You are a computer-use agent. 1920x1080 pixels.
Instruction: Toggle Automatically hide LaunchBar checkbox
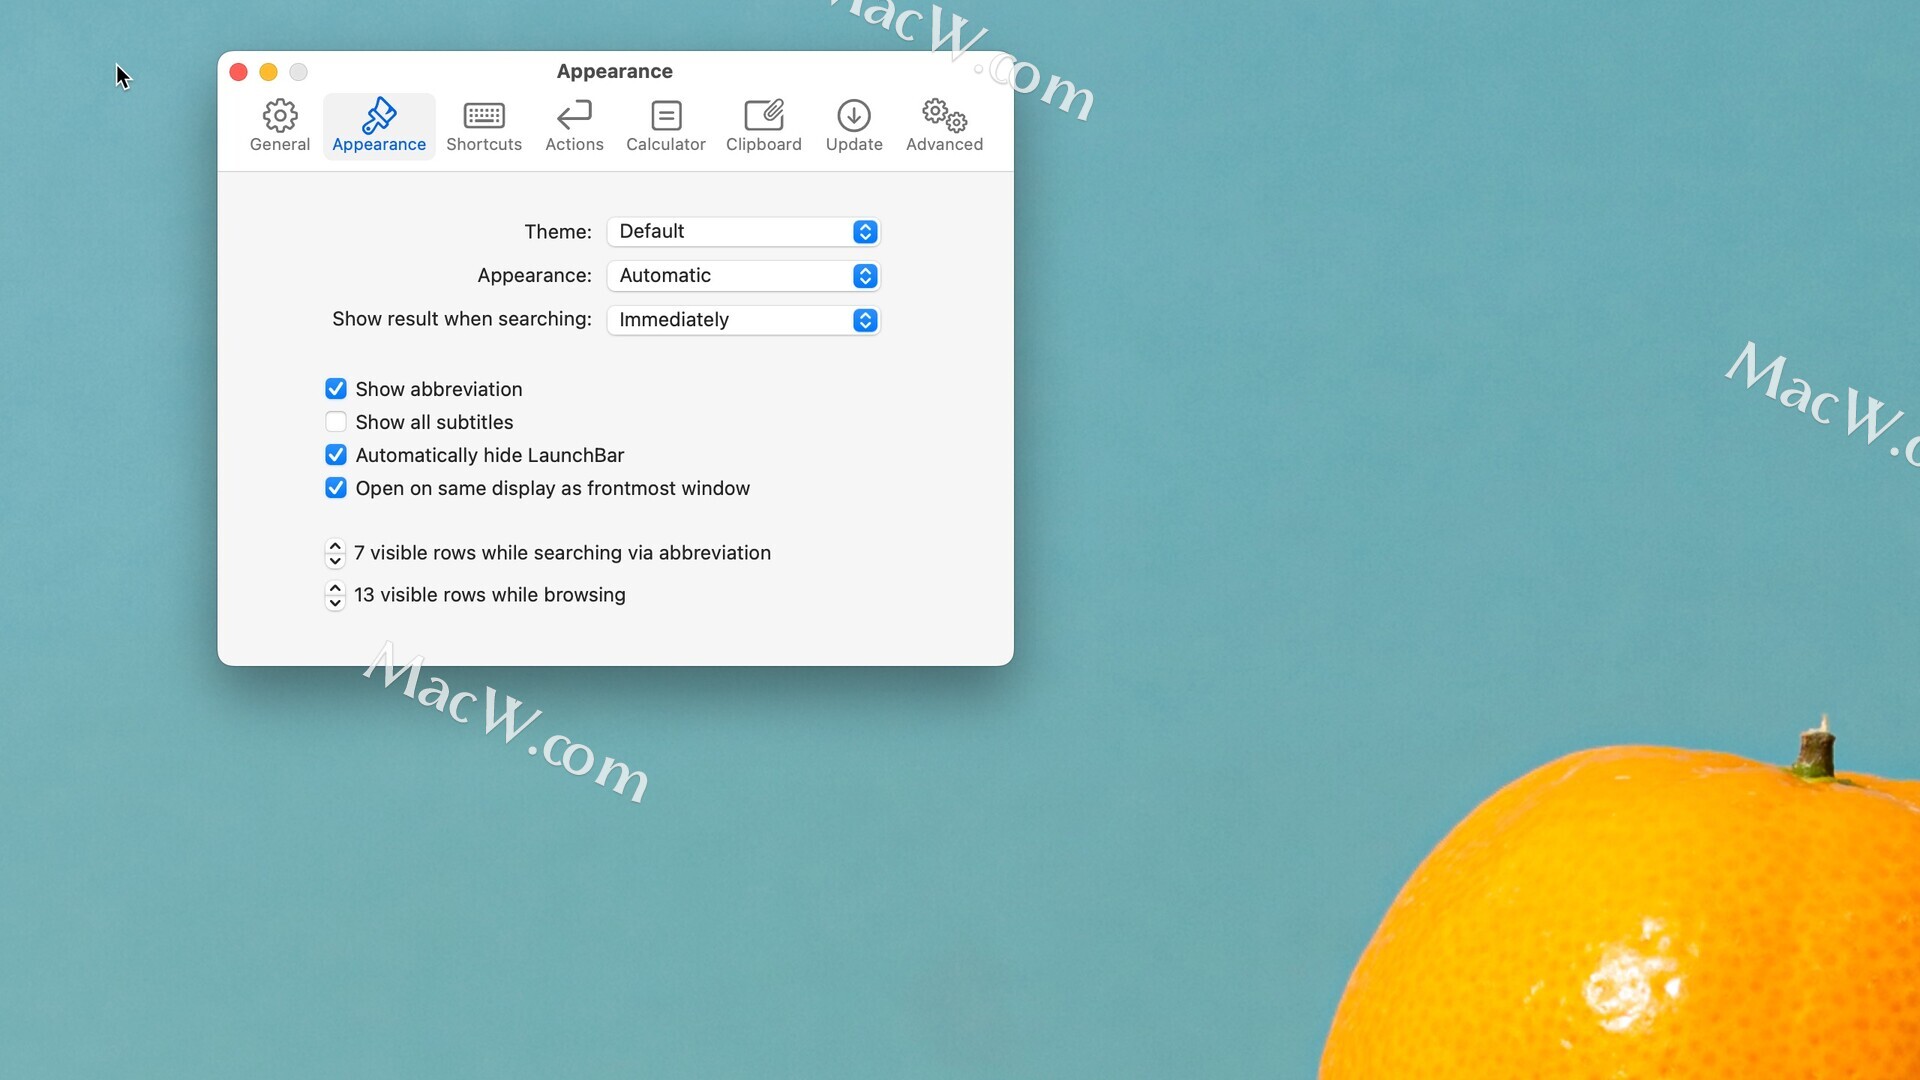pos(336,455)
